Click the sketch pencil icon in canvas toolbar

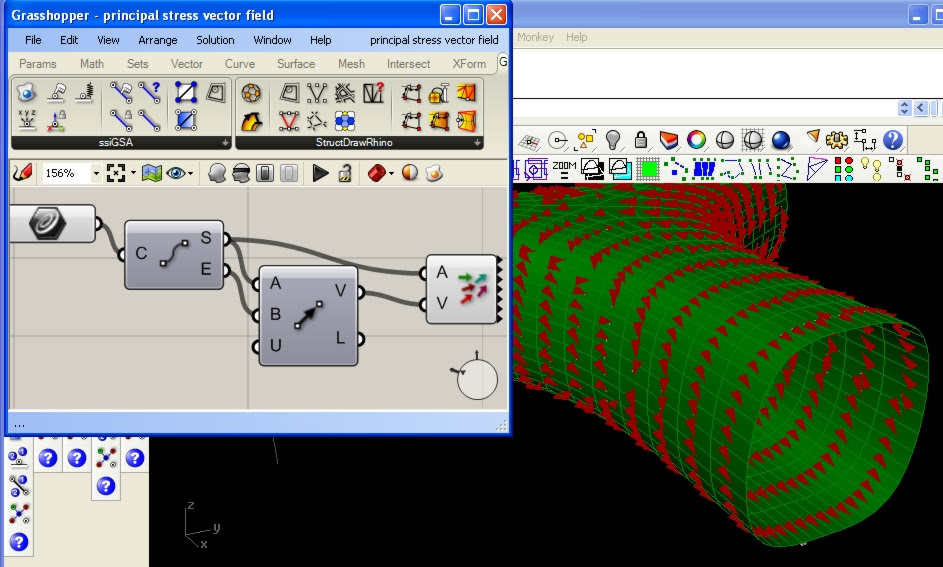[x=22, y=173]
